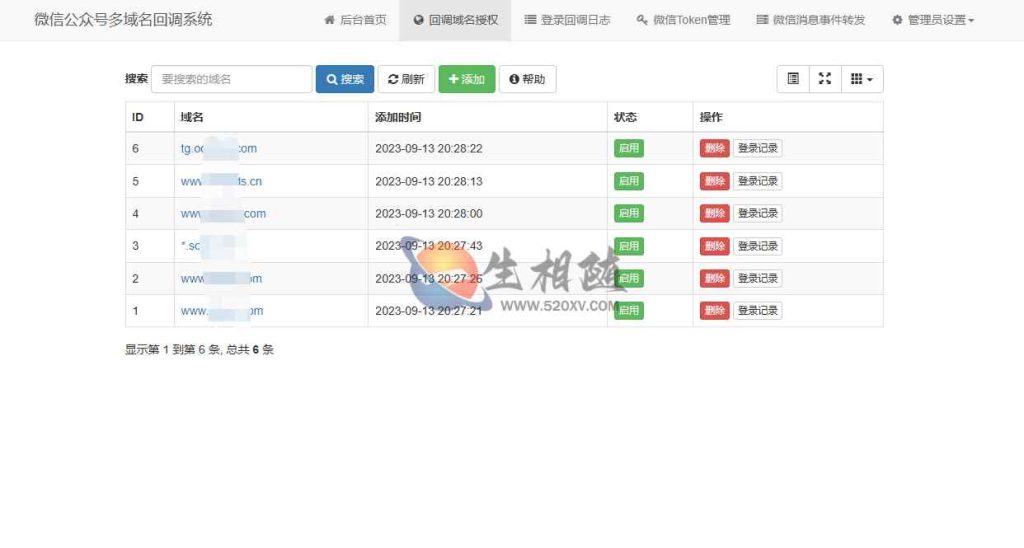Focus the domain search input field
1024x548 pixels.
coord(231,79)
